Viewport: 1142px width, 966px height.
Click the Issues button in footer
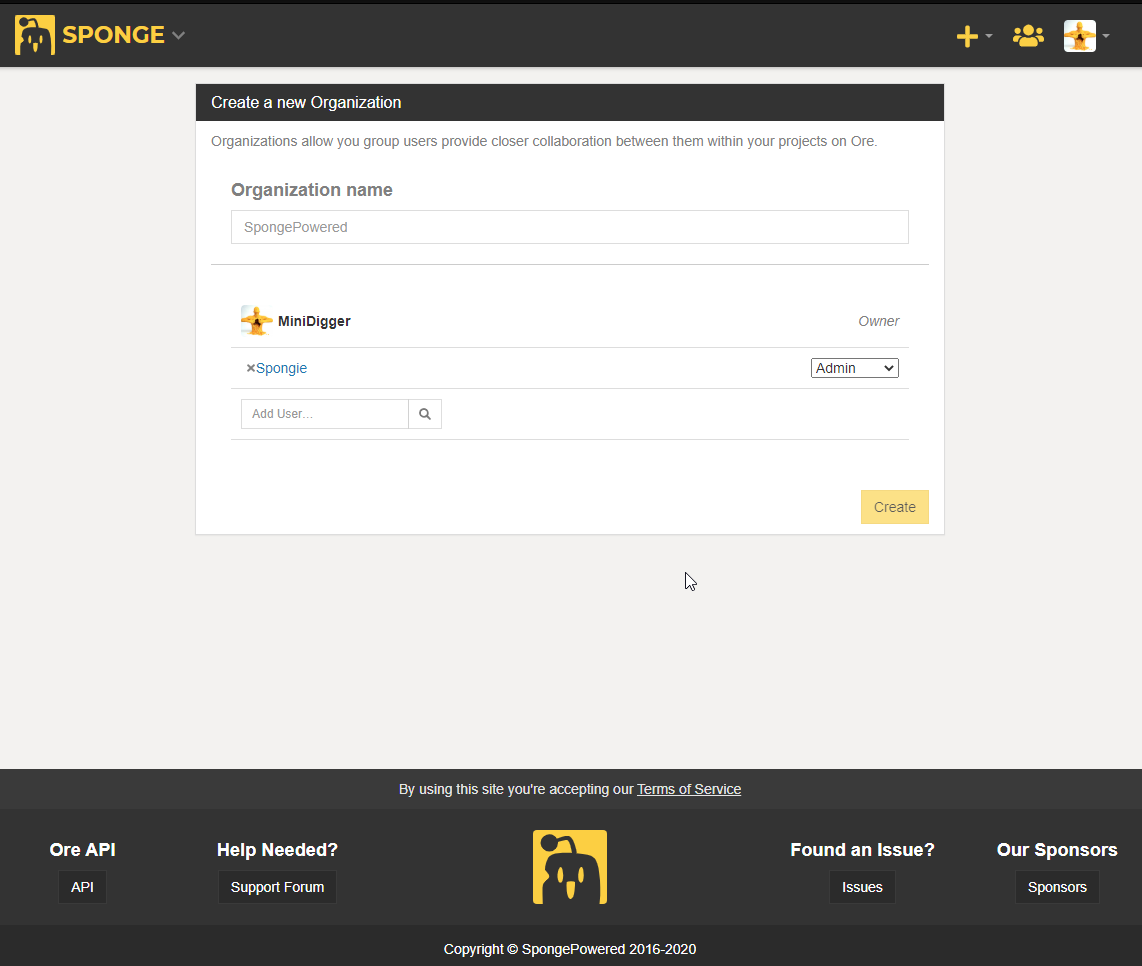click(x=862, y=887)
